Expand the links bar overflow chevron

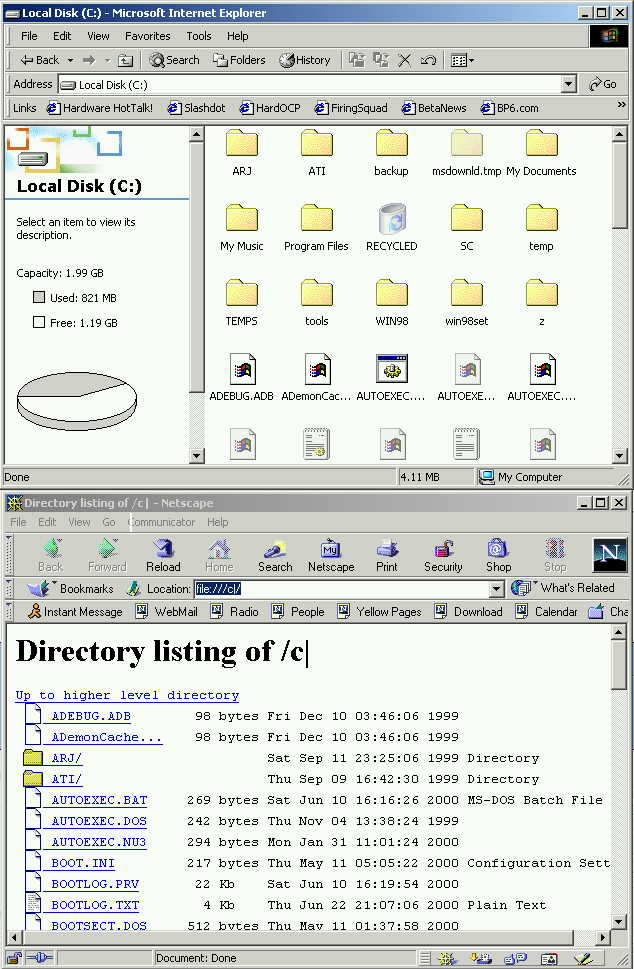[x=621, y=105]
